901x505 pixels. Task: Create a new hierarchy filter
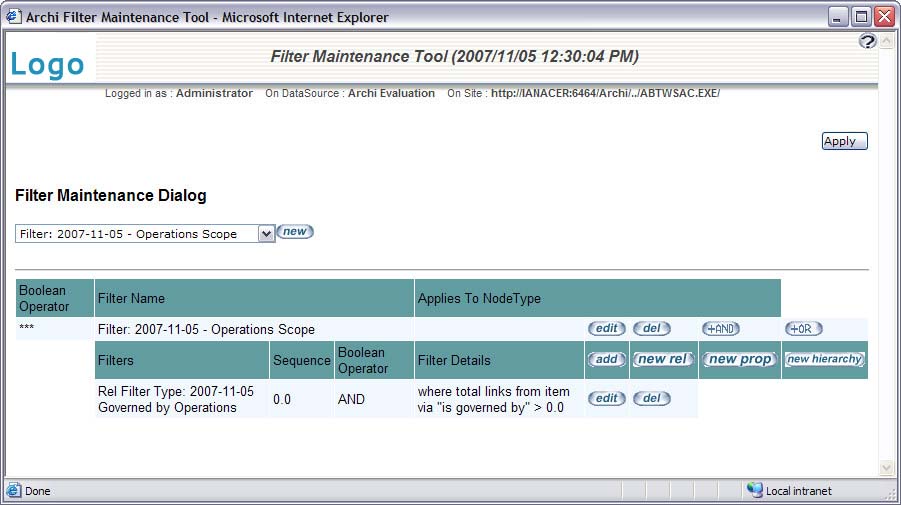pyautogui.click(x=824, y=359)
